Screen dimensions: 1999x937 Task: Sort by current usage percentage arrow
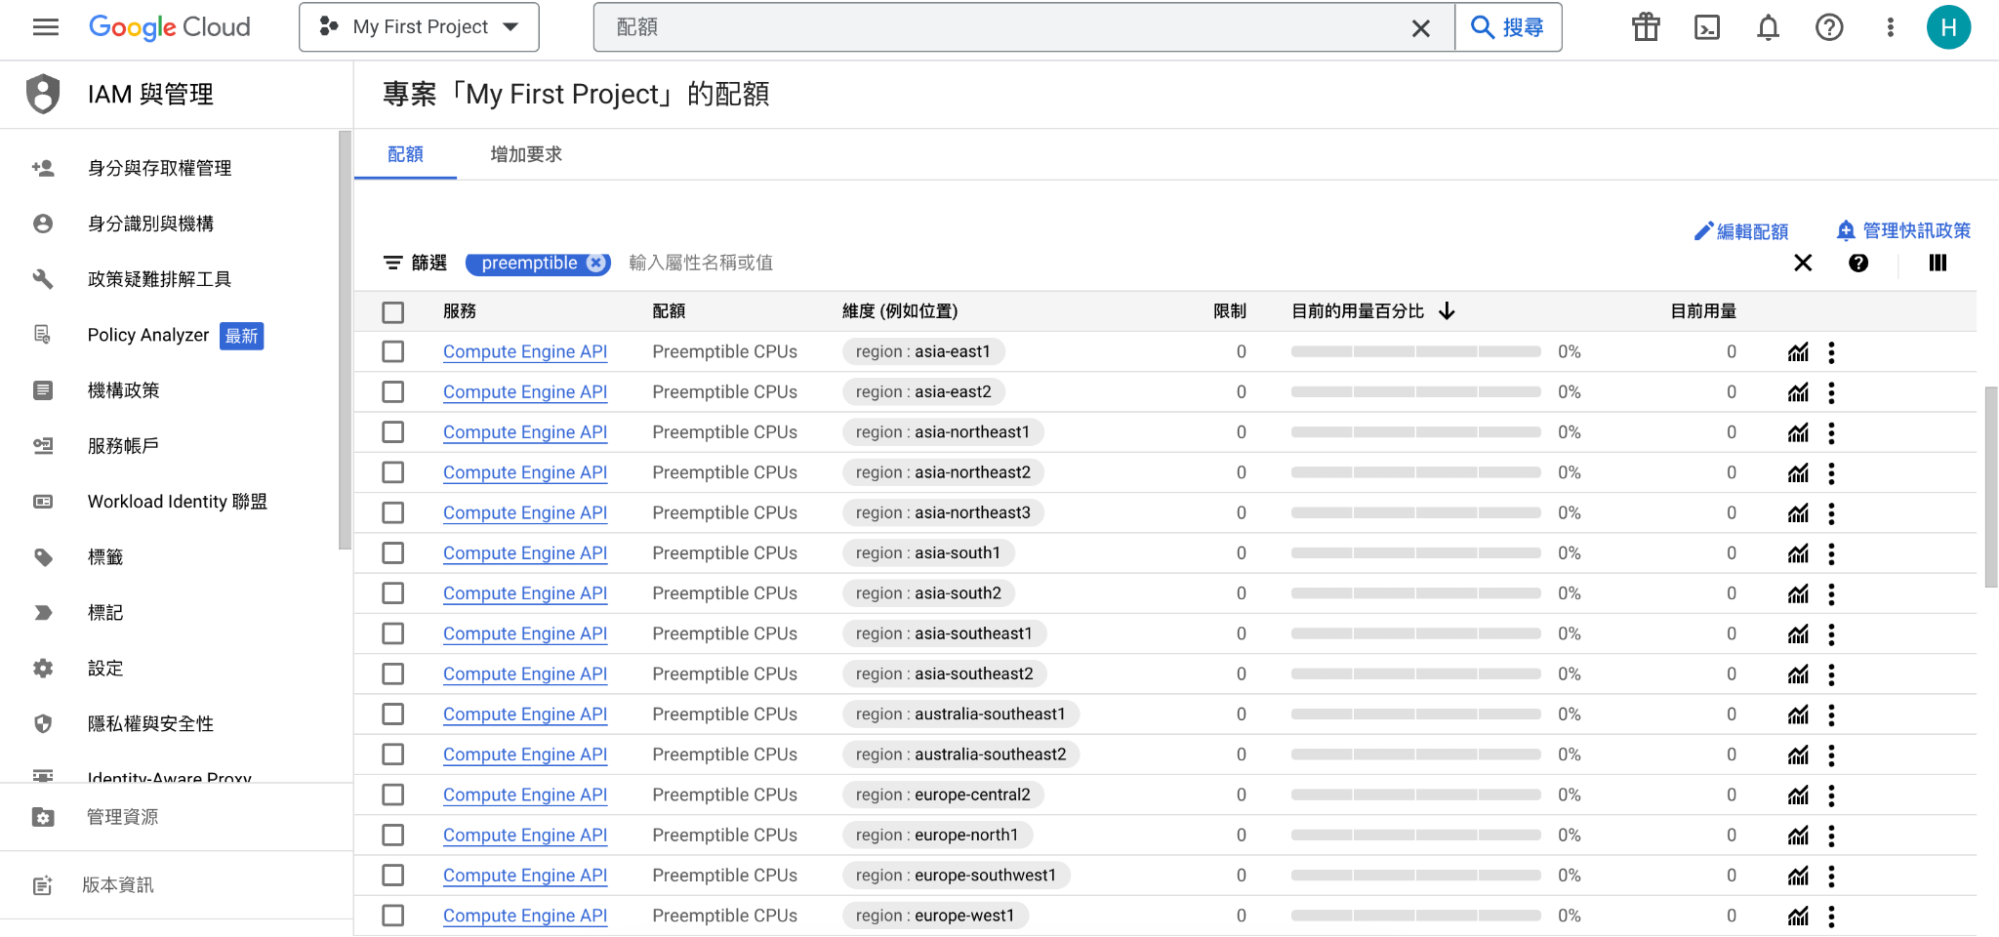tap(1447, 311)
